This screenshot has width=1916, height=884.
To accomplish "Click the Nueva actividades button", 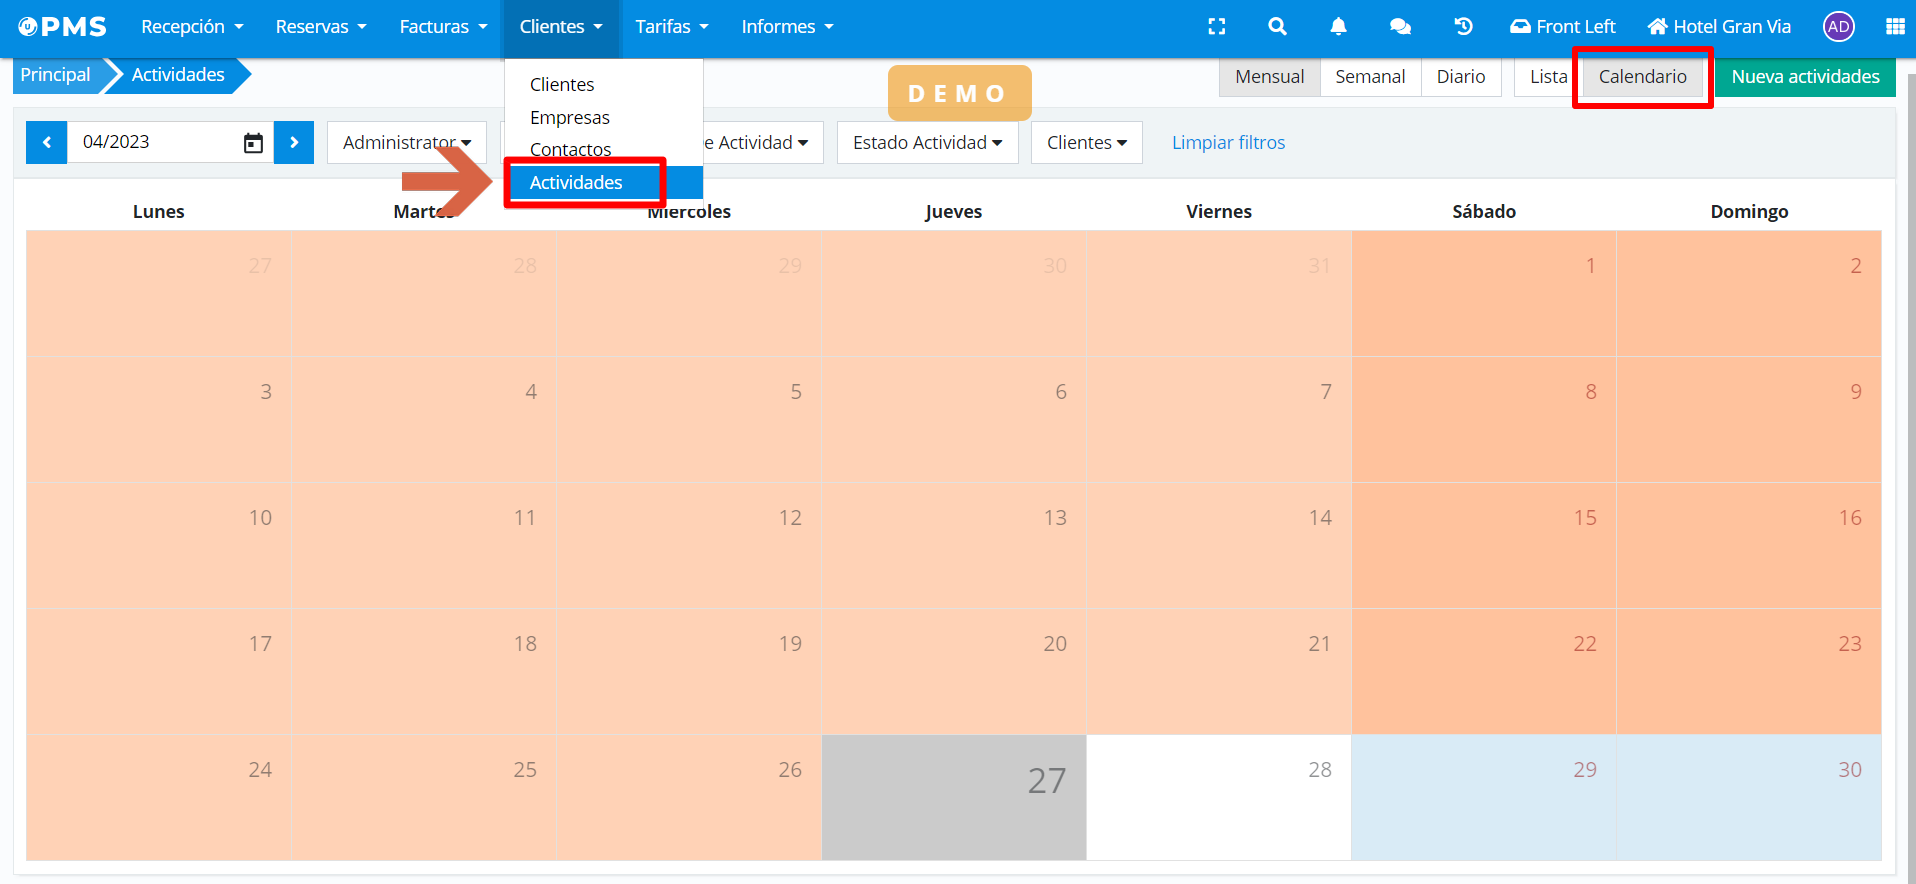I will [x=1805, y=77].
